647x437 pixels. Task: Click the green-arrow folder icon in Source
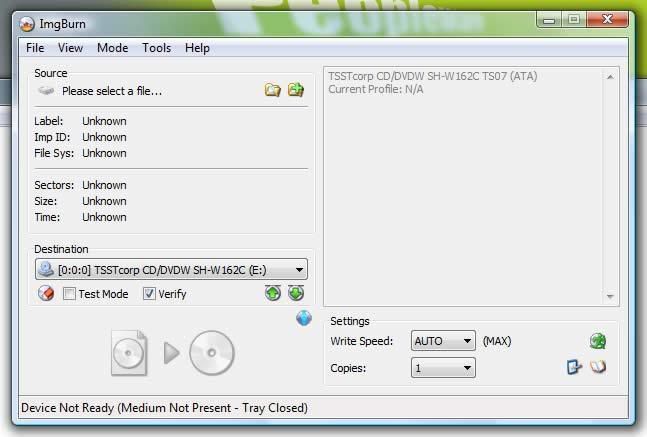tap(296, 89)
